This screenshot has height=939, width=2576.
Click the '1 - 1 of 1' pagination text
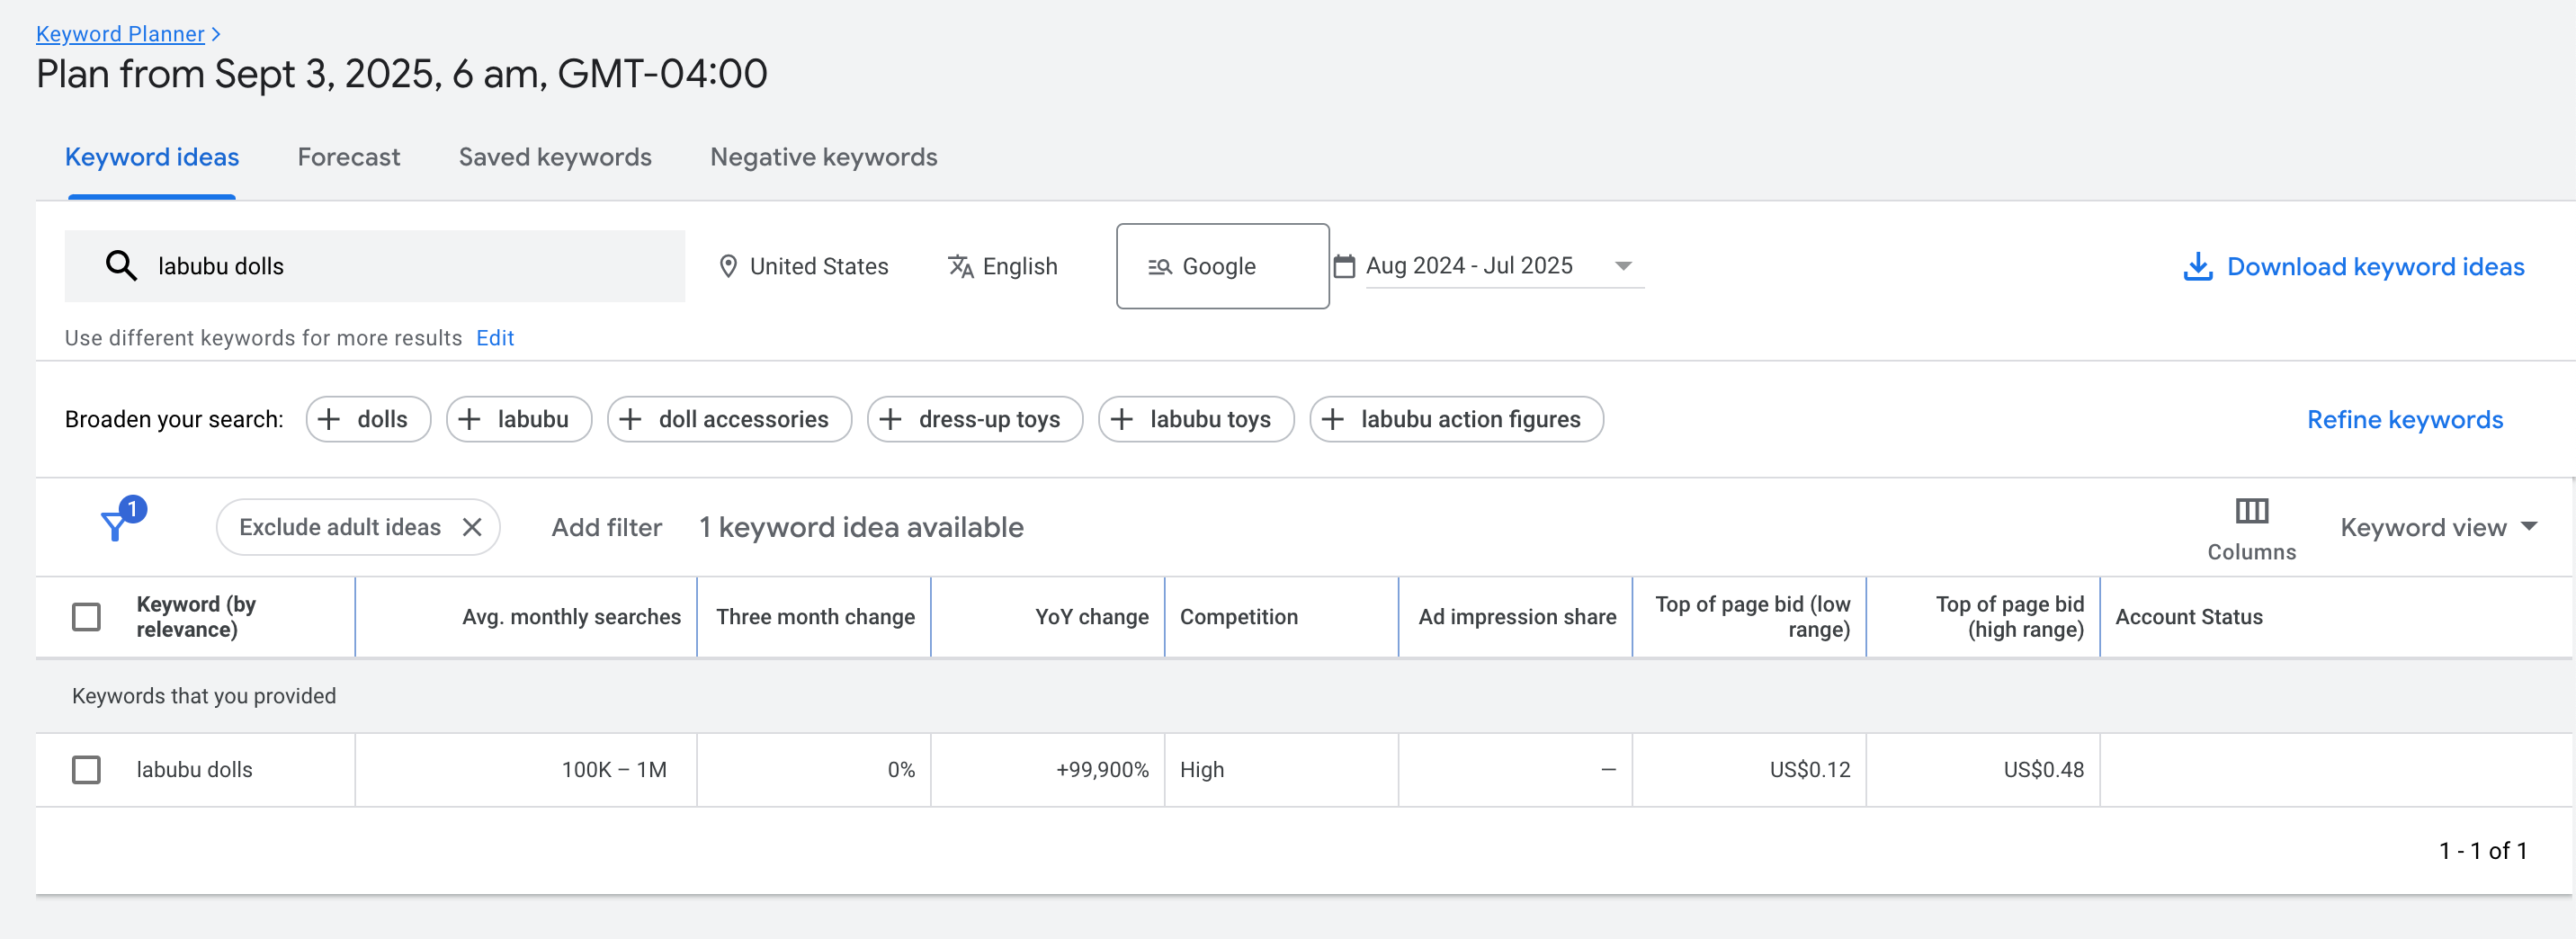click(2483, 851)
